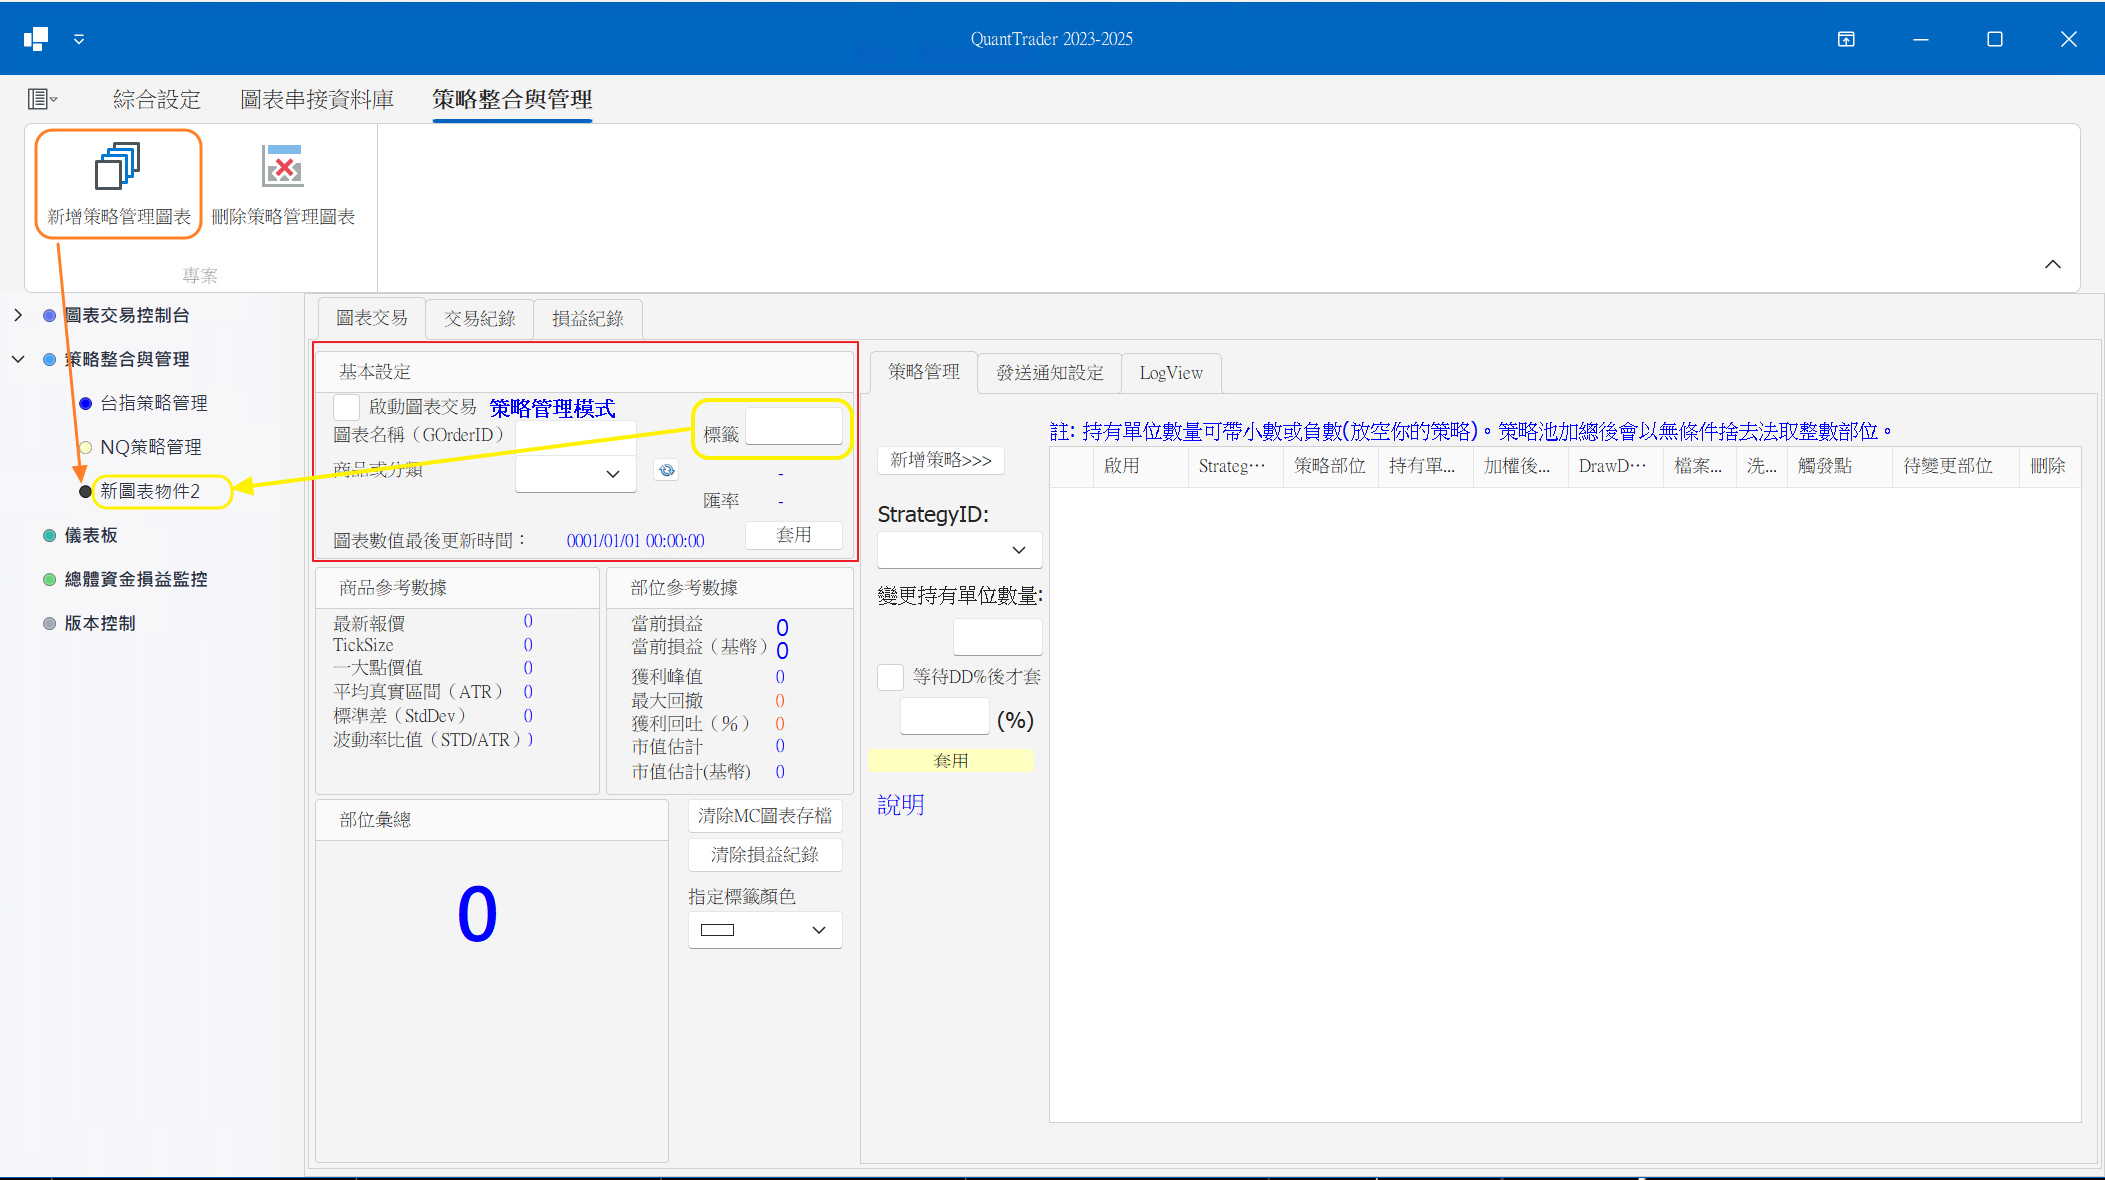2105x1180 pixels.
Task: Refresh the 商品或分類 list with the reload icon
Action: point(666,469)
